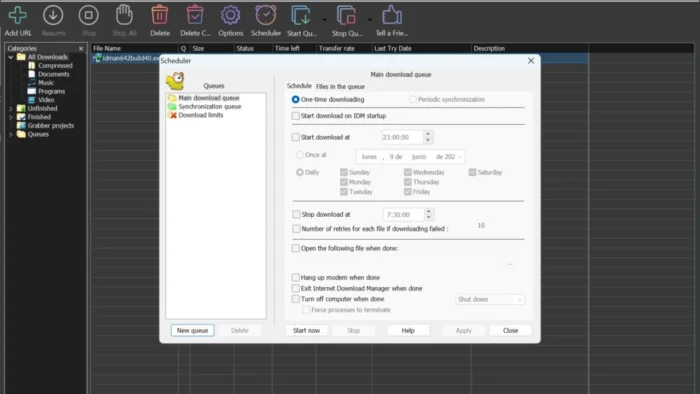
Task: Click the New queue button
Action: click(192, 331)
